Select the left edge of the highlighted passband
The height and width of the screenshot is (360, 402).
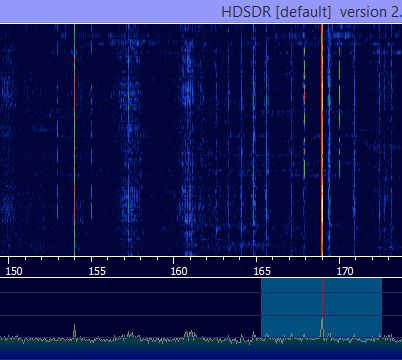261,308
